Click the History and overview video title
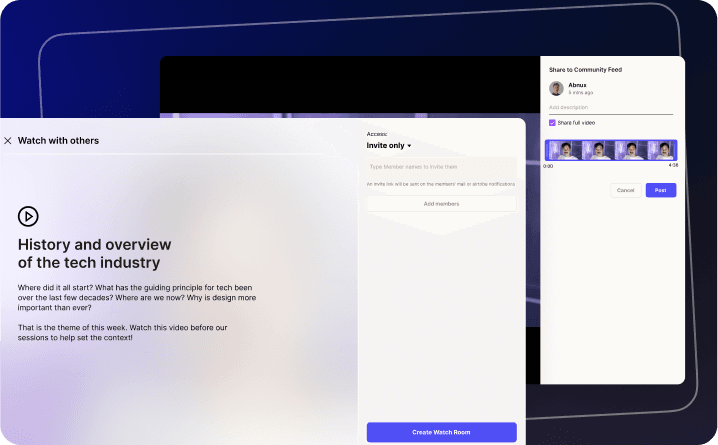This screenshot has width=718, height=445. [95, 254]
